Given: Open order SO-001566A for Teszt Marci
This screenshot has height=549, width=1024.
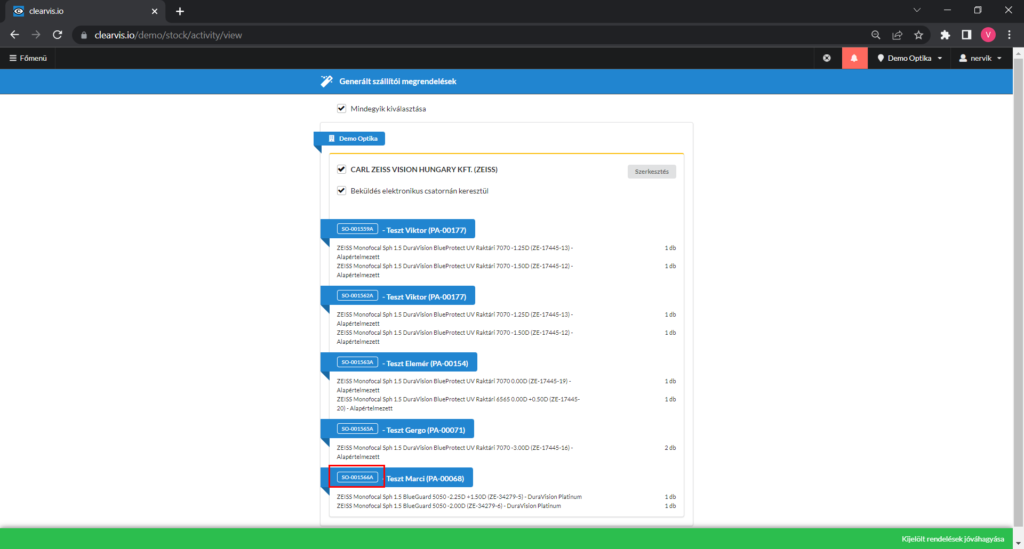Looking at the screenshot, I should coord(356,478).
